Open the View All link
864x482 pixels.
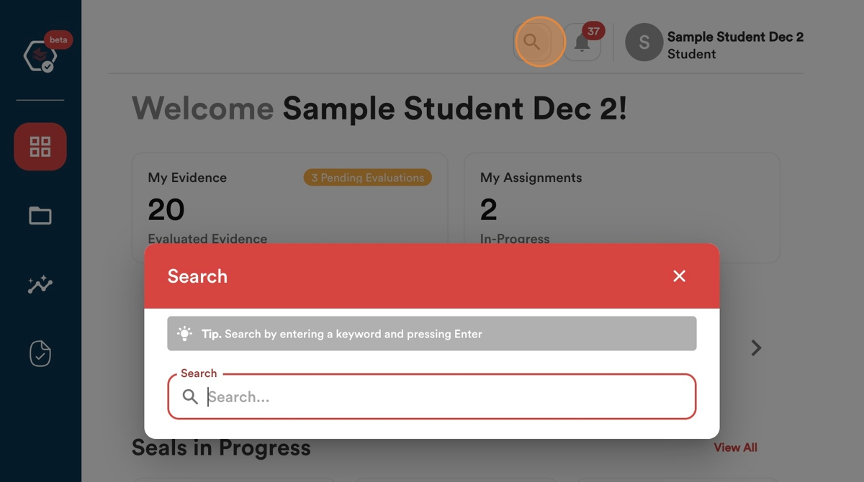pos(736,447)
